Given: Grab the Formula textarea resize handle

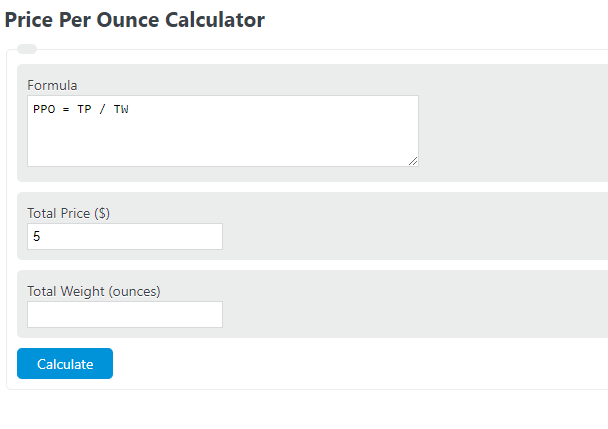Looking at the screenshot, I should (413, 161).
